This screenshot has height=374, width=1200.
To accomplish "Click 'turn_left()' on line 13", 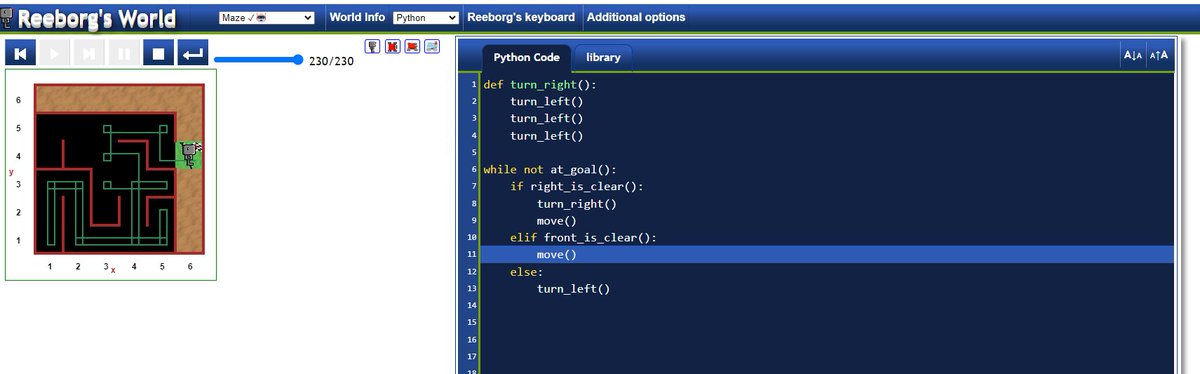I will click(x=574, y=289).
